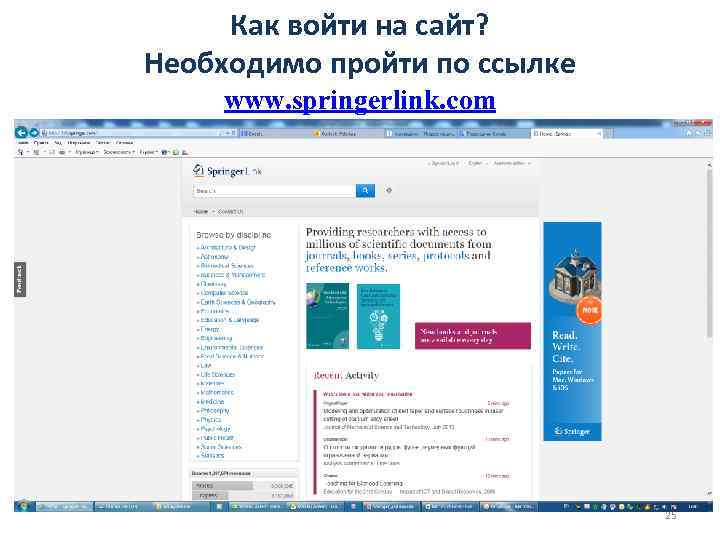Open the Materials discipline
The width and height of the screenshot is (720, 540).
point(212,383)
